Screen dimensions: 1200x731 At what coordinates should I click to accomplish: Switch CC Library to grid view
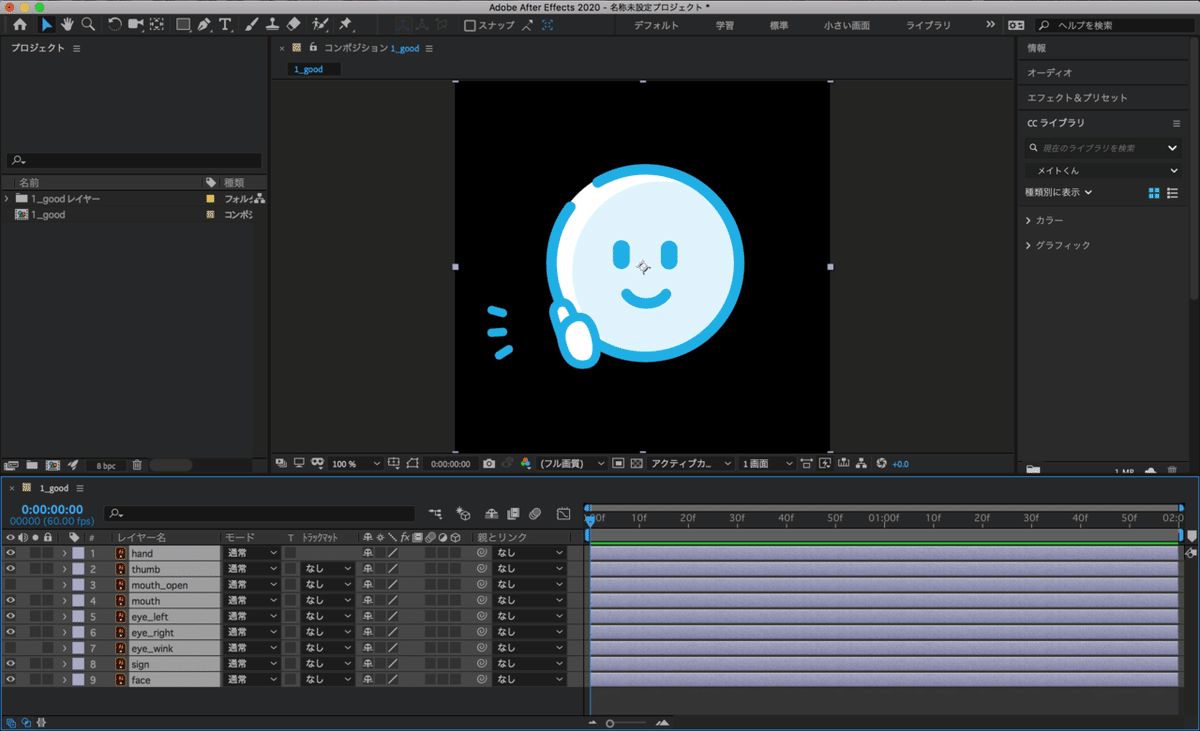pyautogui.click(x=1154, y=193)
